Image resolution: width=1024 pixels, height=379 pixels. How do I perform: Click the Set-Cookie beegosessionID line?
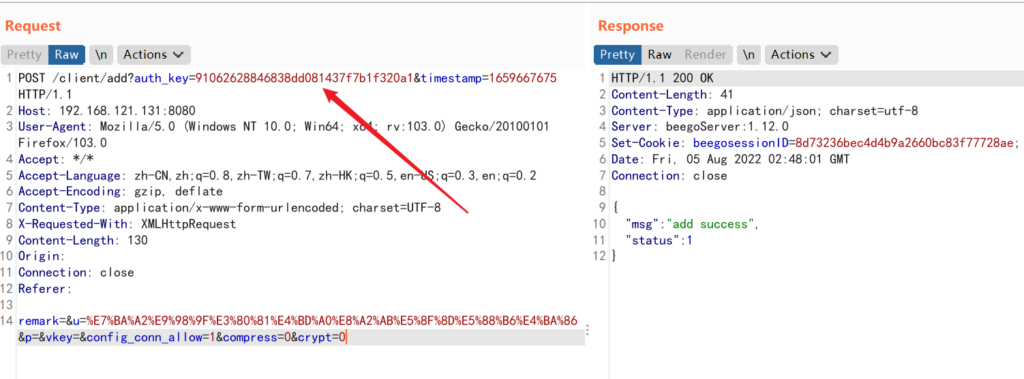click(x=816, y=143)
